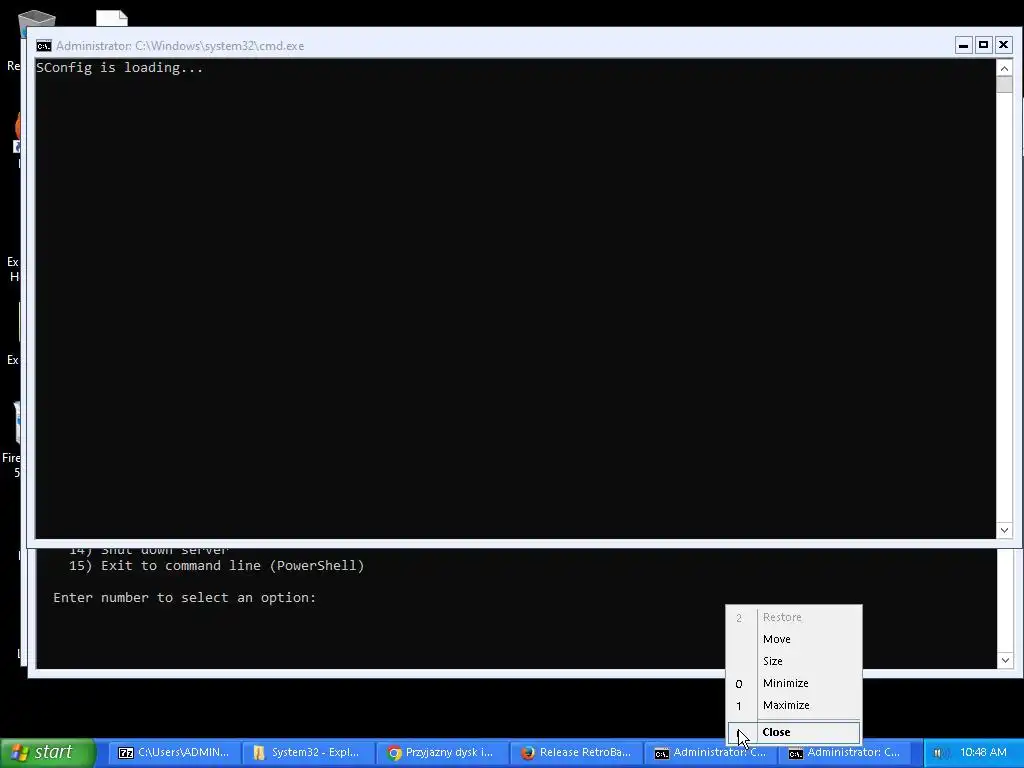Open the Start menu
The height and width of the screenshot is (768, 1024).
click(x=48, y=752)
